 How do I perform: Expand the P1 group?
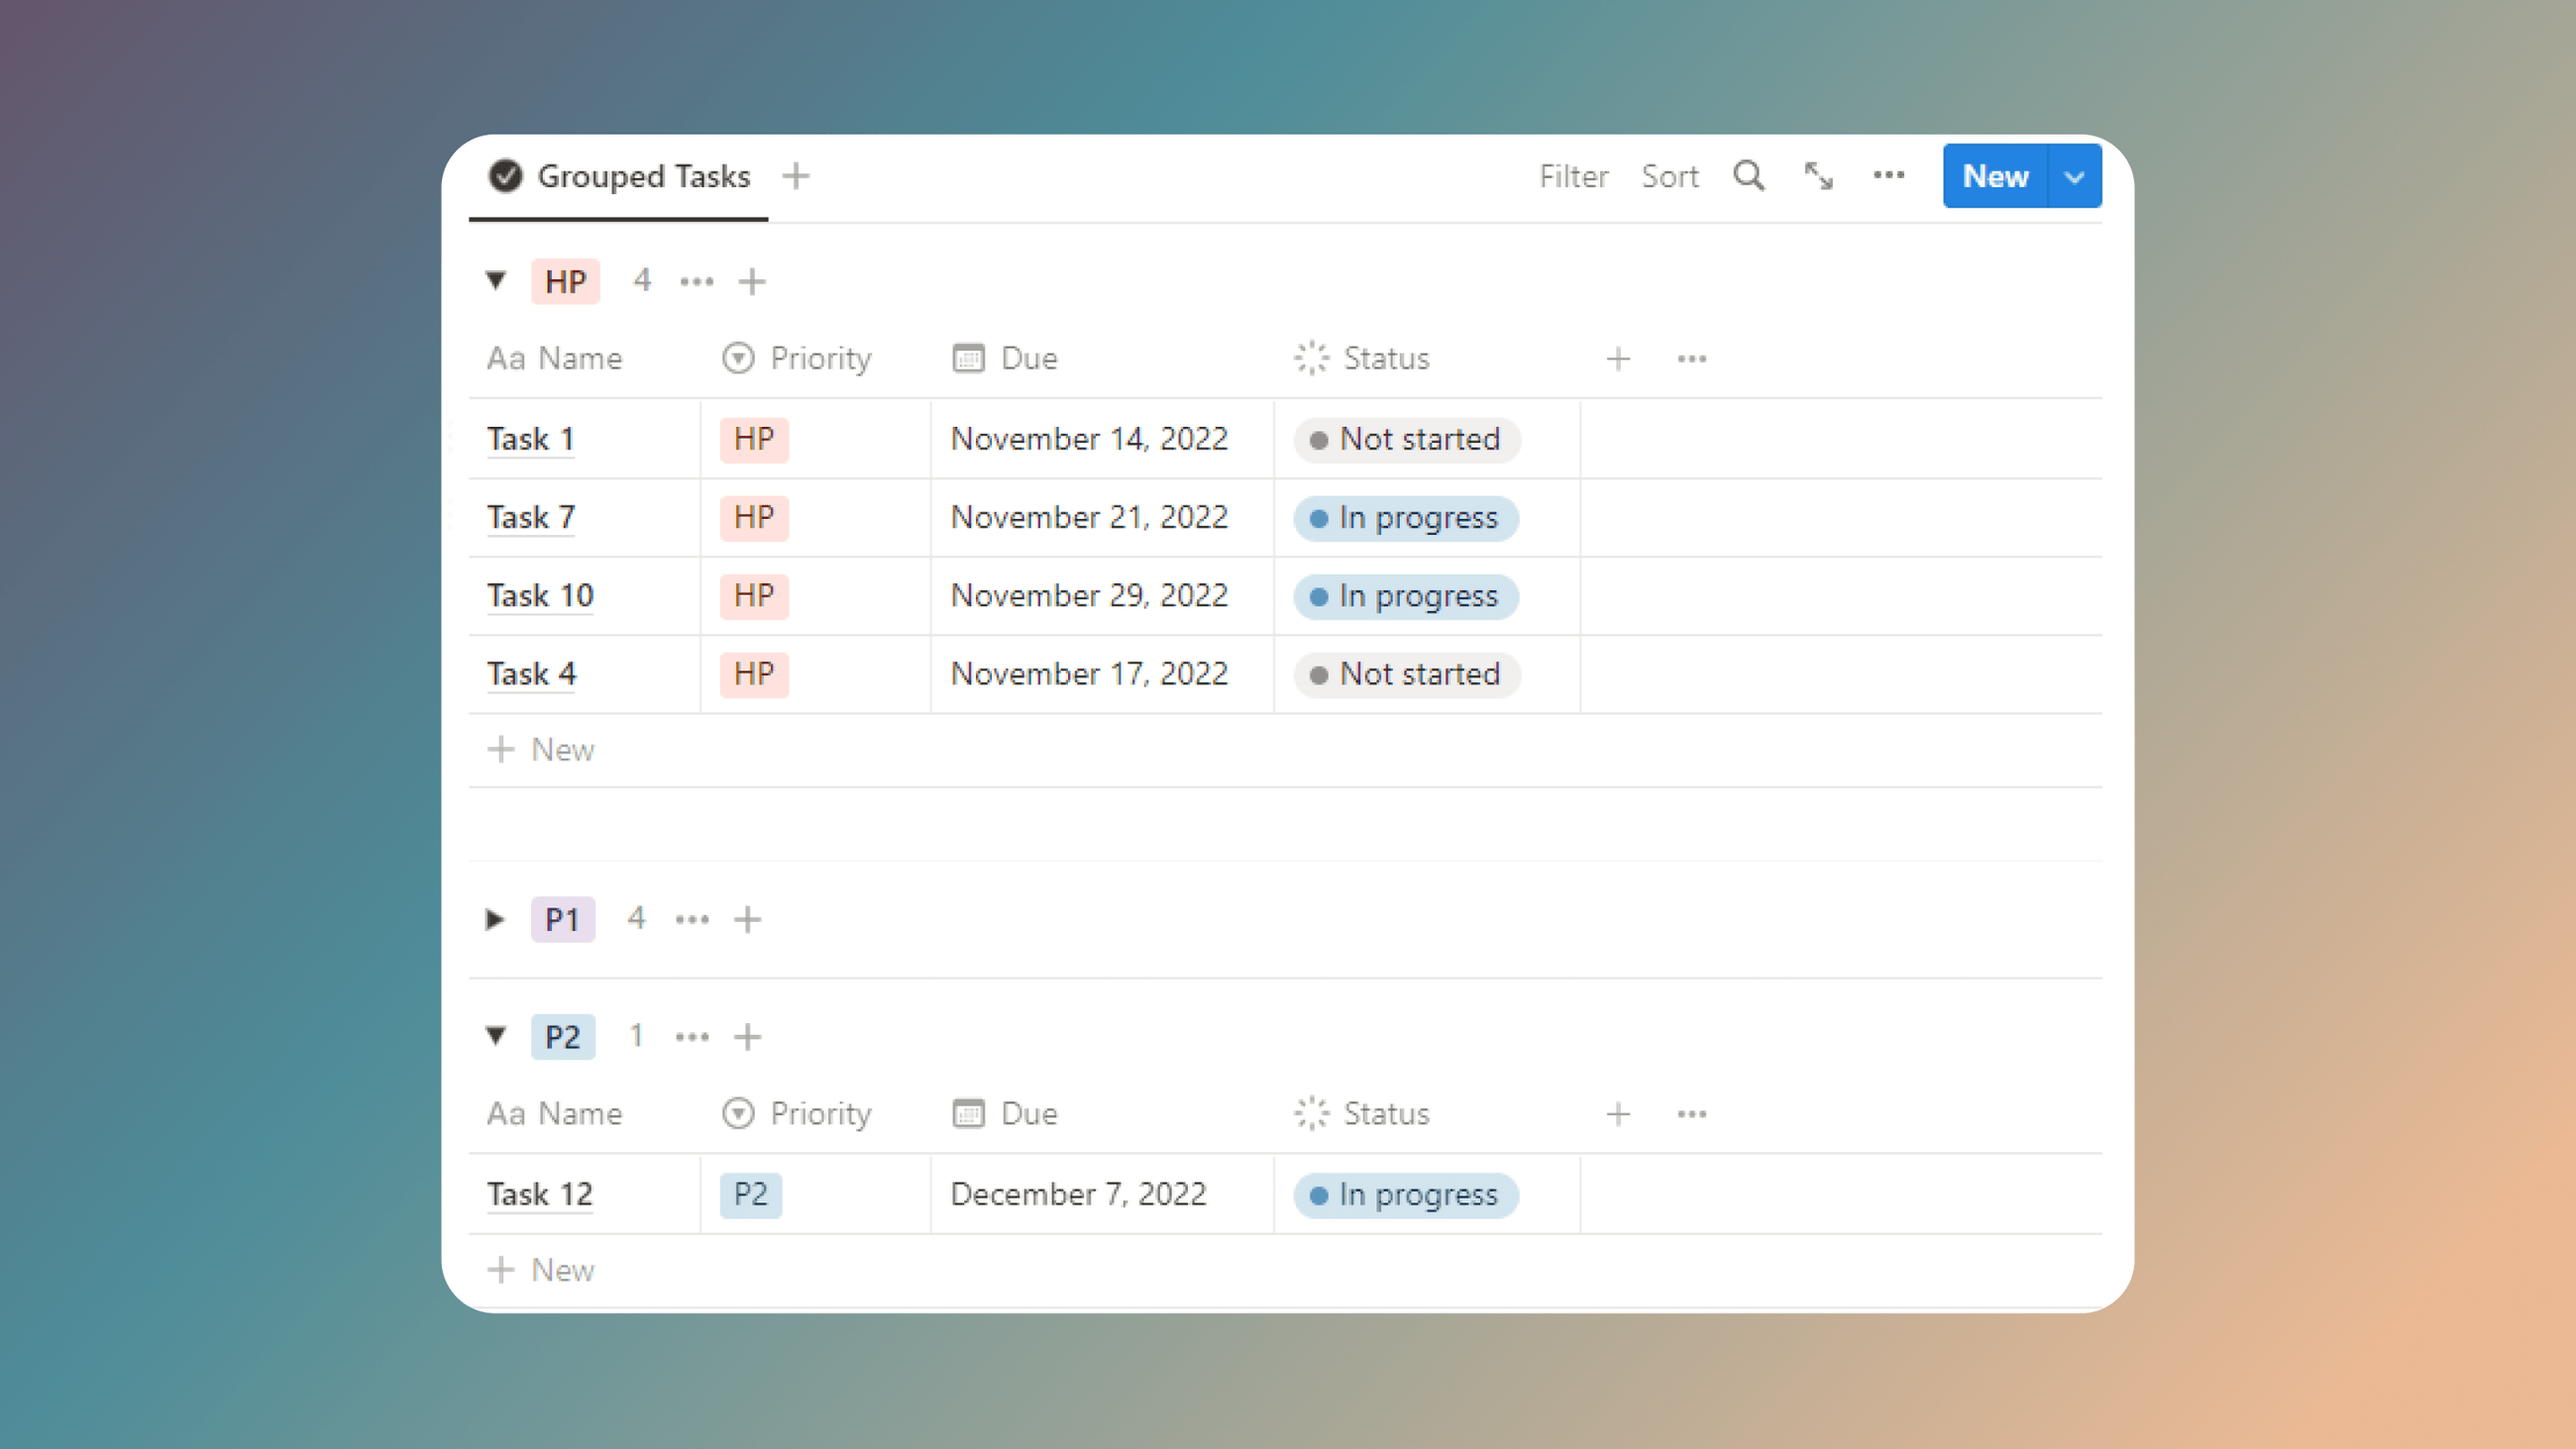click(x=495, y=919)
